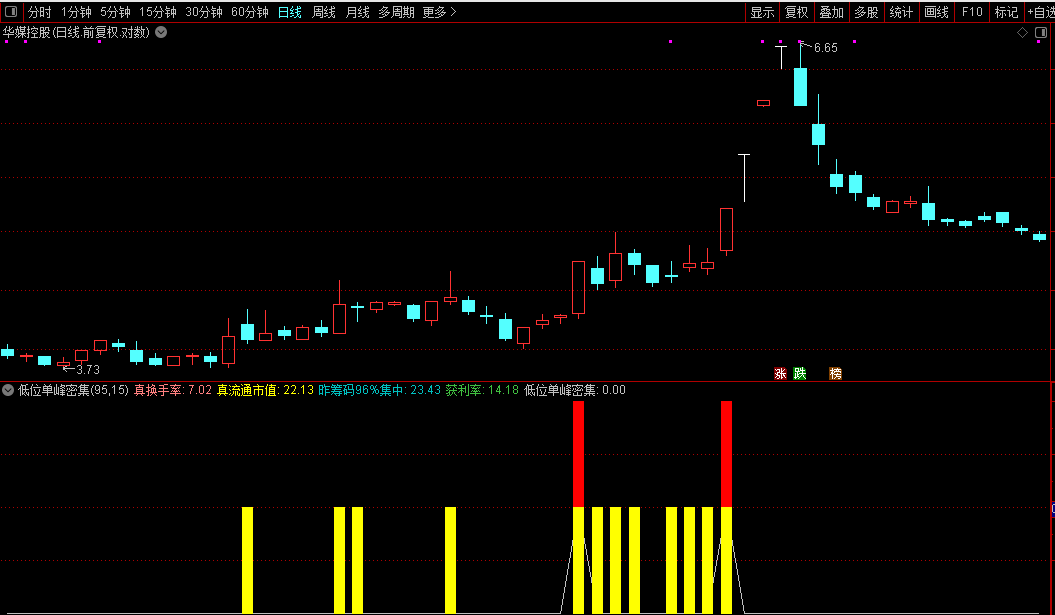Switch to 分时 intraday chart

[x=40, y=12]
